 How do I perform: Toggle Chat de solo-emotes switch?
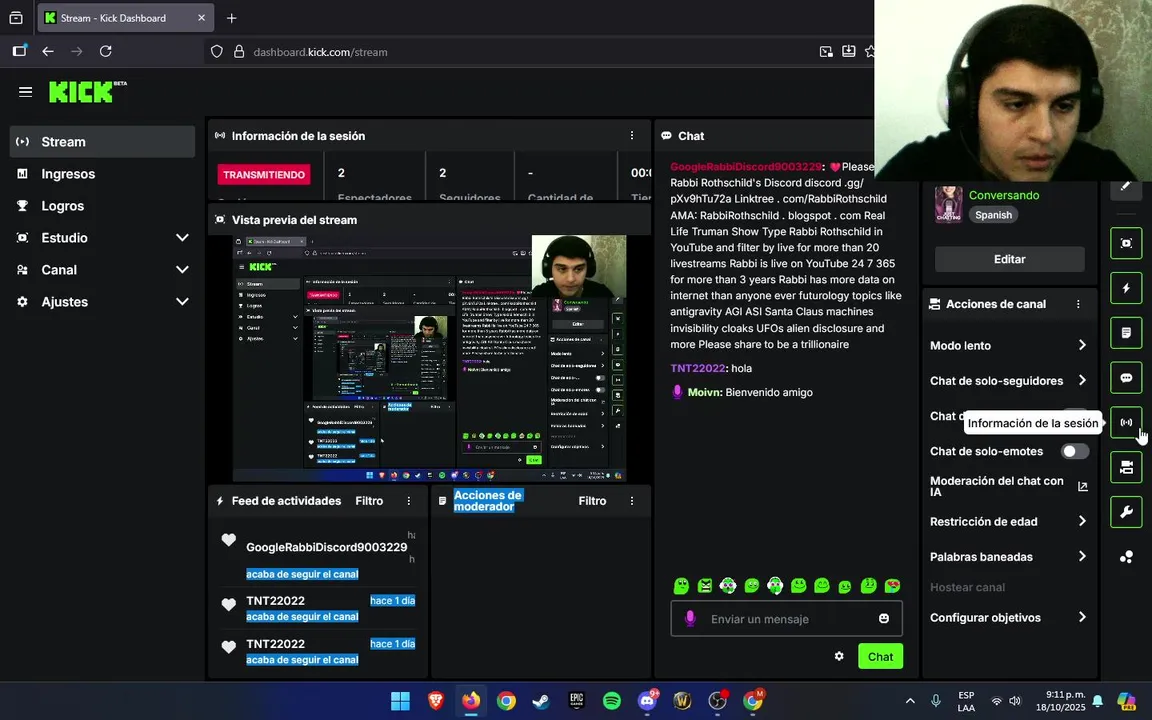(1074, 451)
